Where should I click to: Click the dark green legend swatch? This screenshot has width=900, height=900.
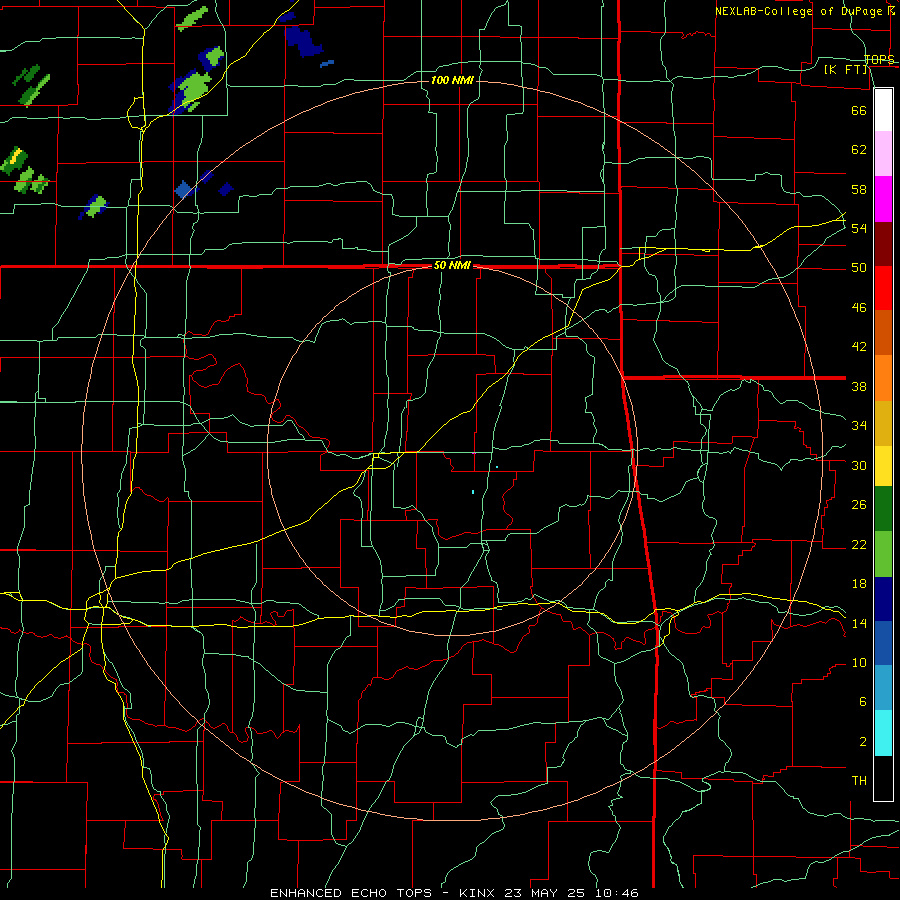(883, 509)
